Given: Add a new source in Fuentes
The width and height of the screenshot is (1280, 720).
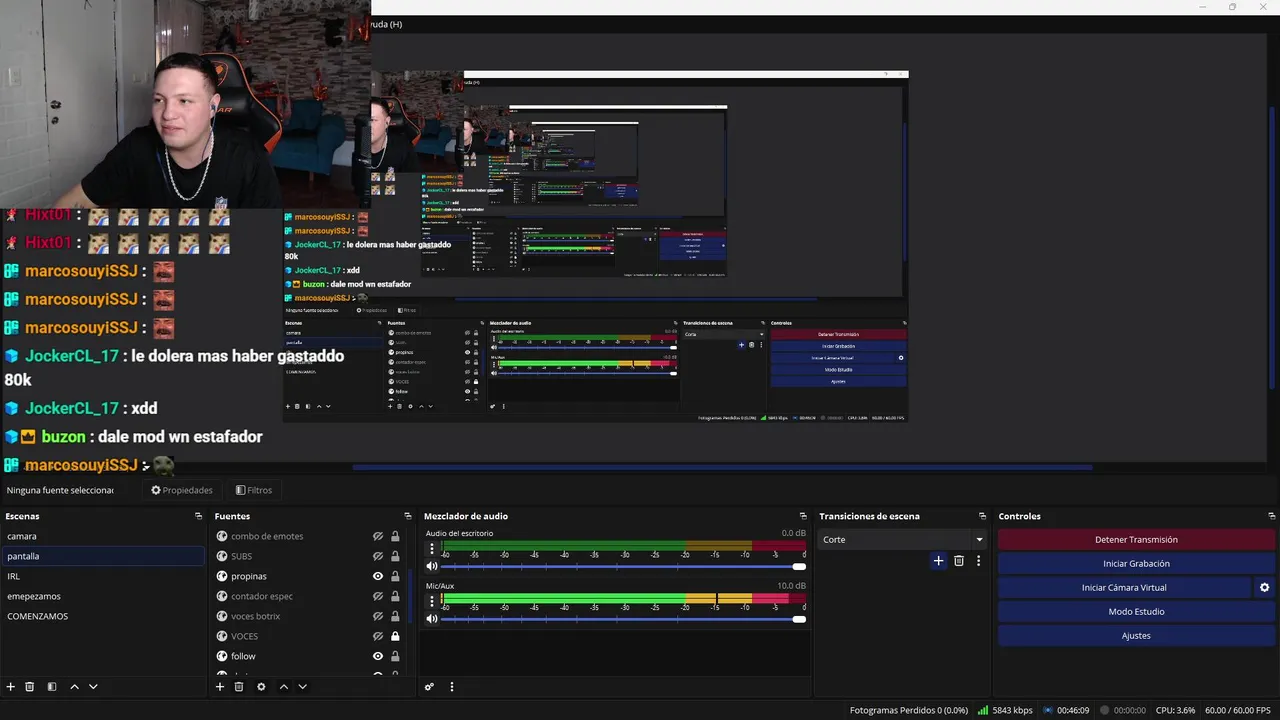Looking at the screenshot, I should click(220, 687).
